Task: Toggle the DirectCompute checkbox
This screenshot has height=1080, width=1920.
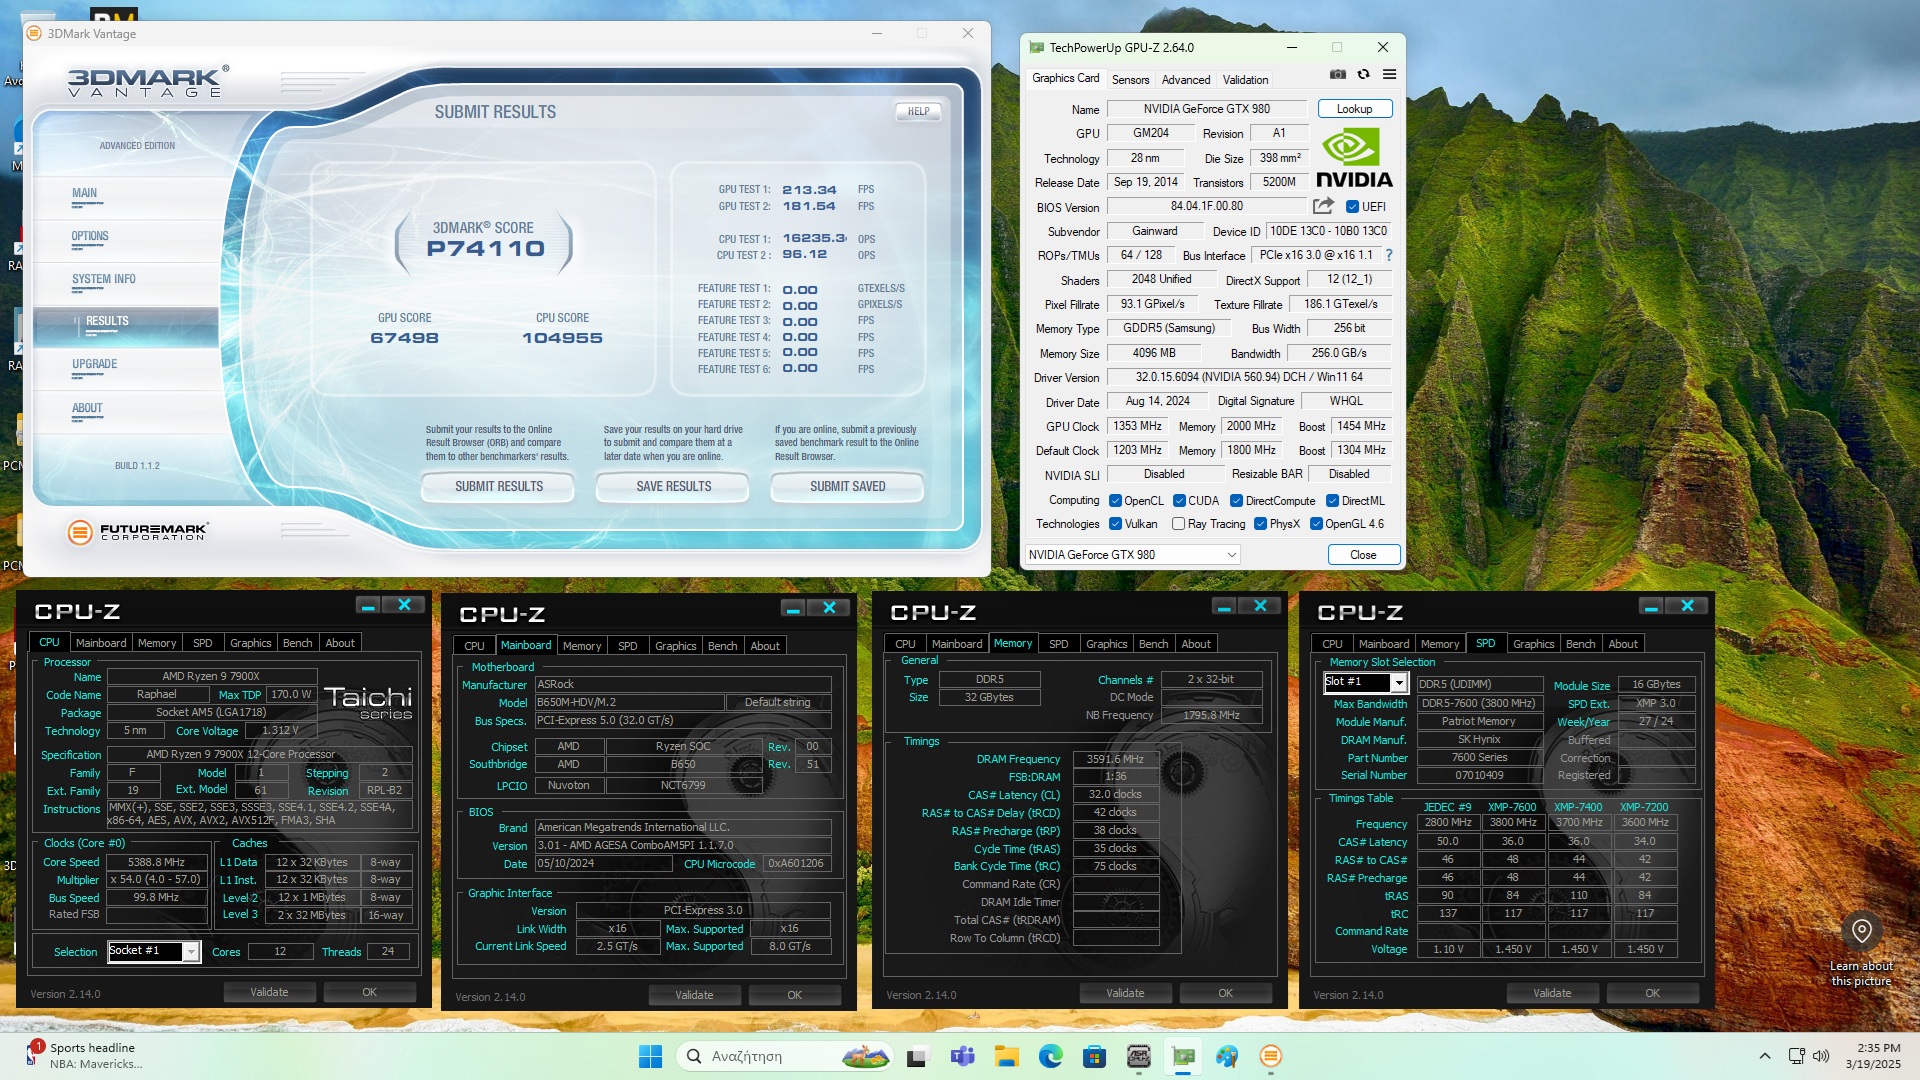Action: pyautogui.click(x=1236, y=501)
